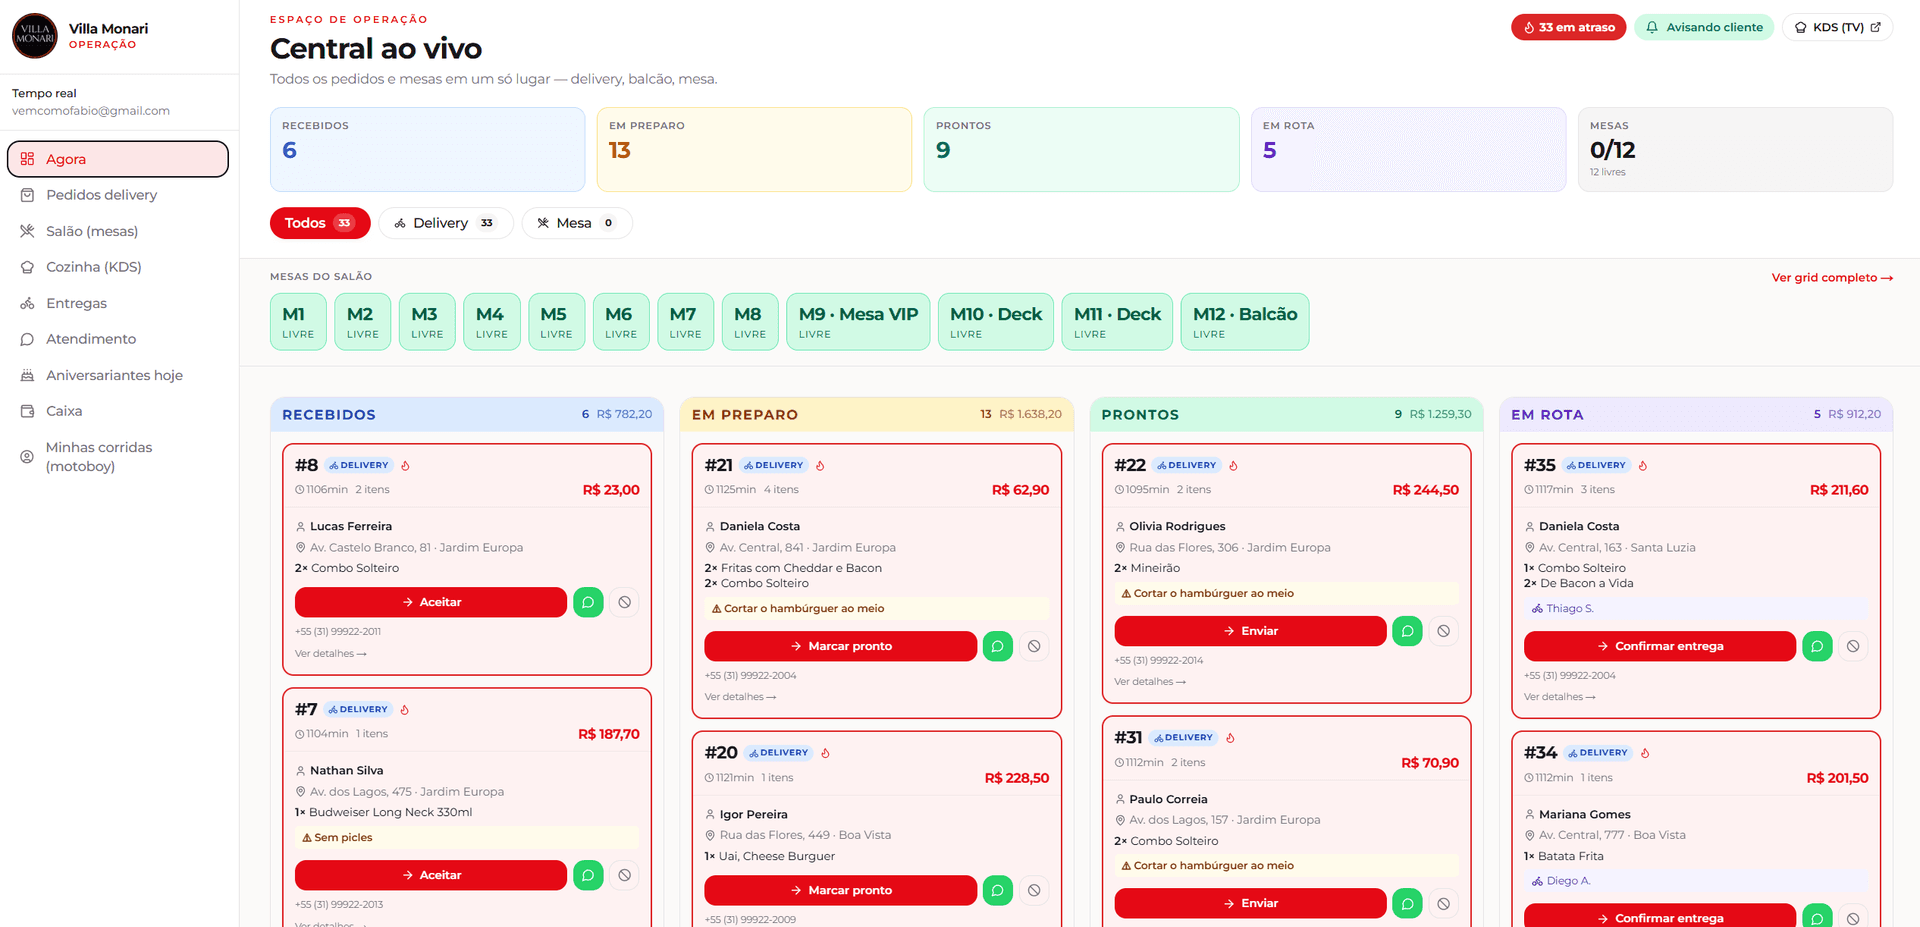Viewport: 1920px width, 927px height.
Task: Confirm delivery of order #35
Action: click(1660, 646)
